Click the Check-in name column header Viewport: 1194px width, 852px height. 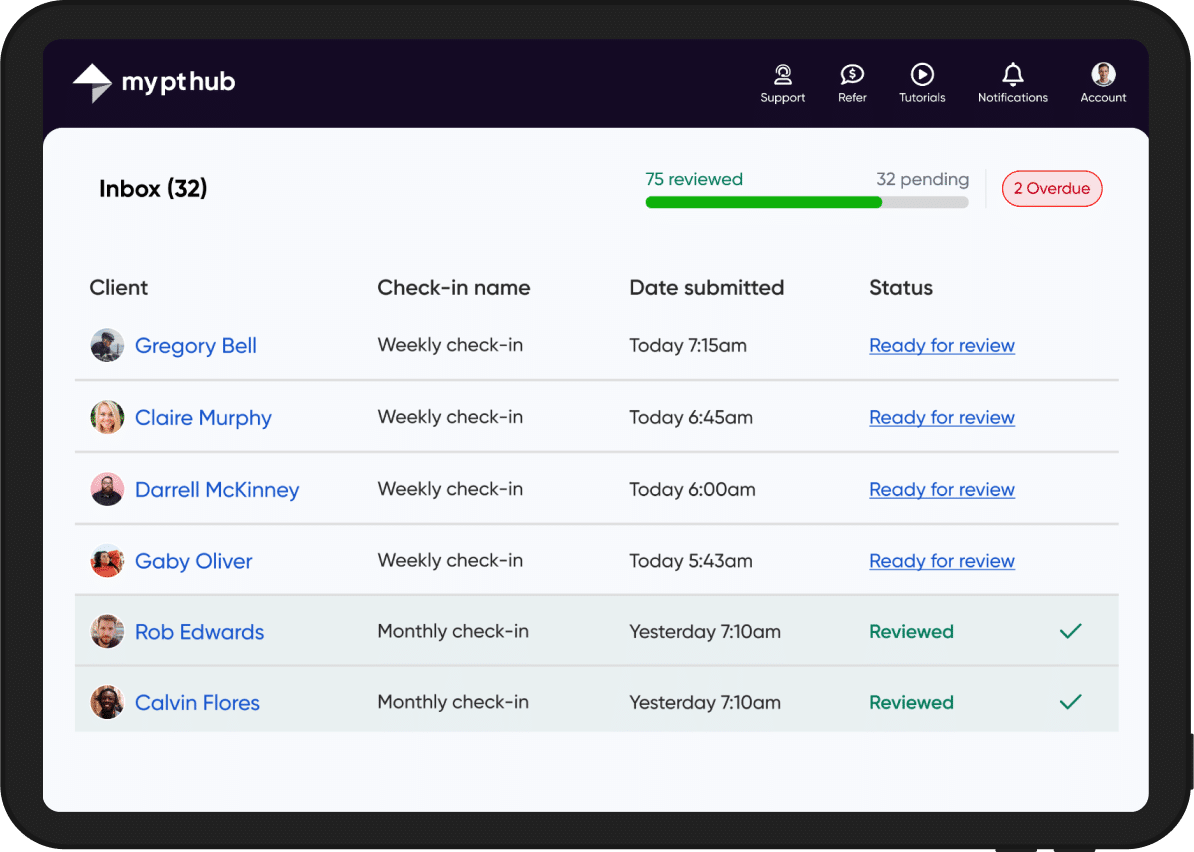pos(453,287)
